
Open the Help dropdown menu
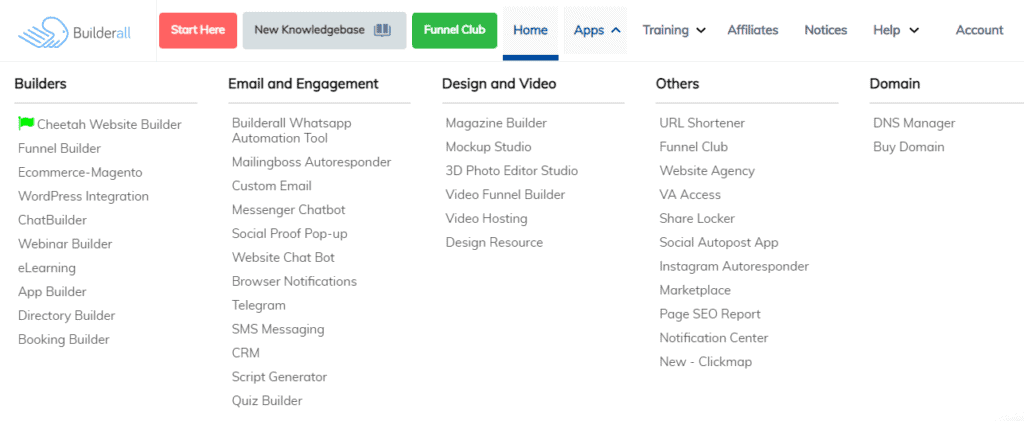(x=914, y=30)
